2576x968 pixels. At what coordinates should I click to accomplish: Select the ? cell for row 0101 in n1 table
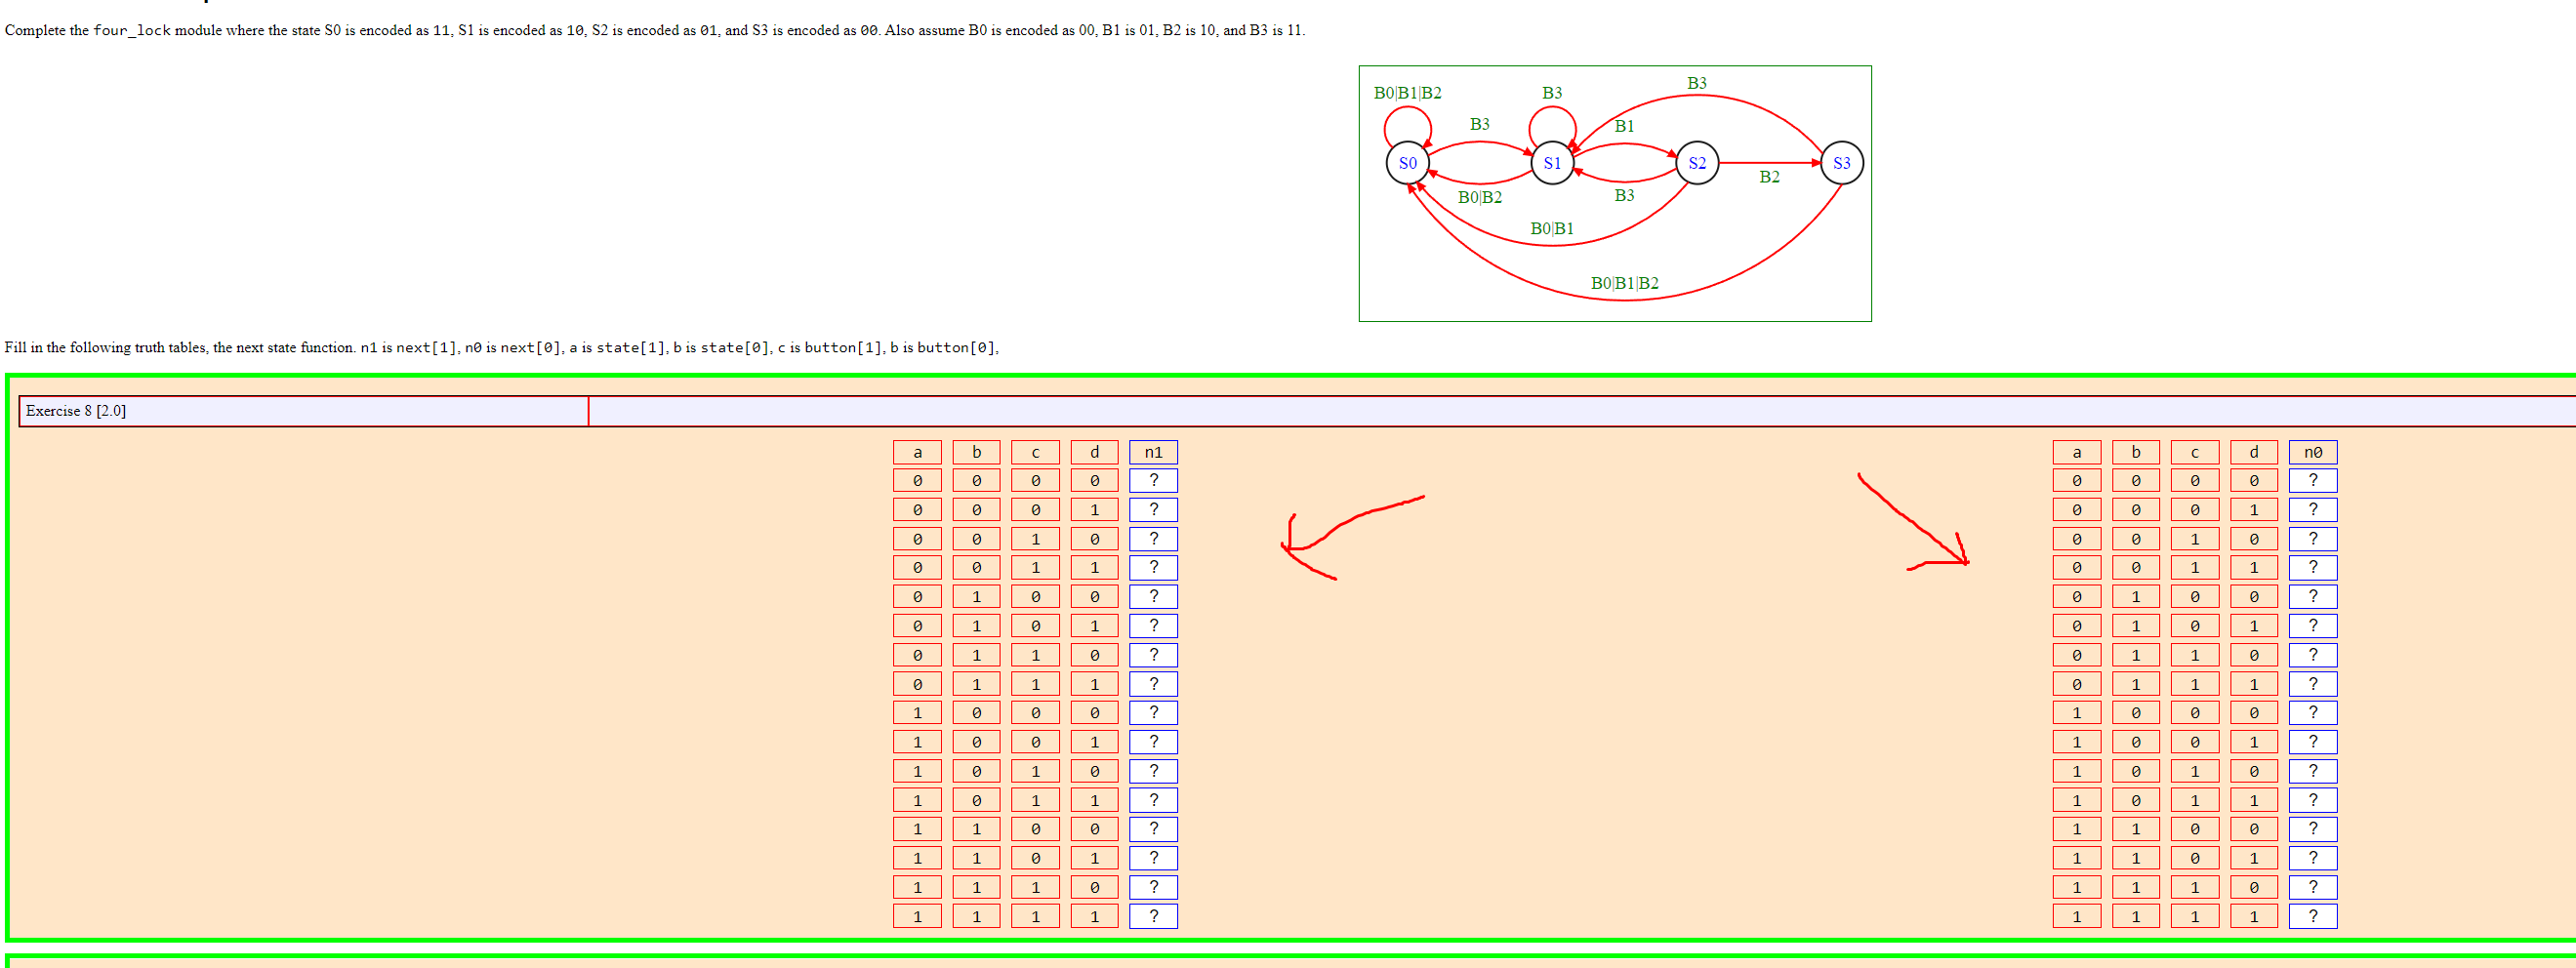point(1154,625)
